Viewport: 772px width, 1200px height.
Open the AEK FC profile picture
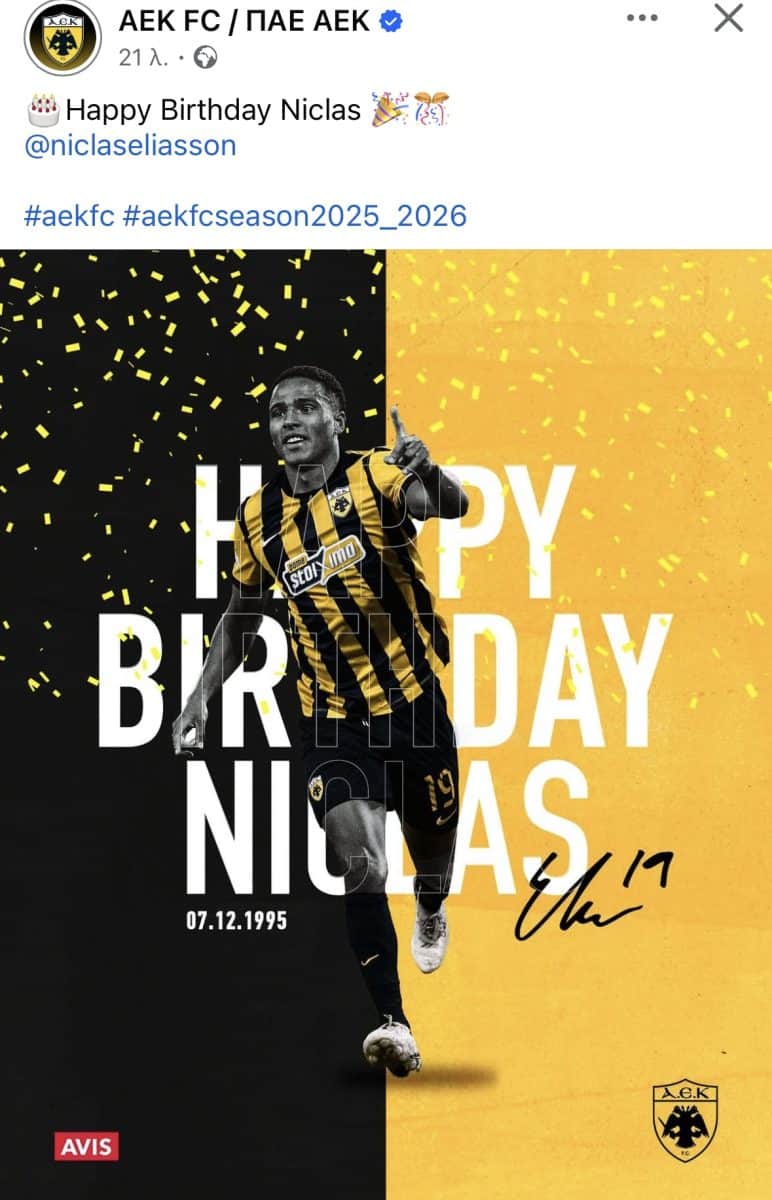tap(63, 38)
